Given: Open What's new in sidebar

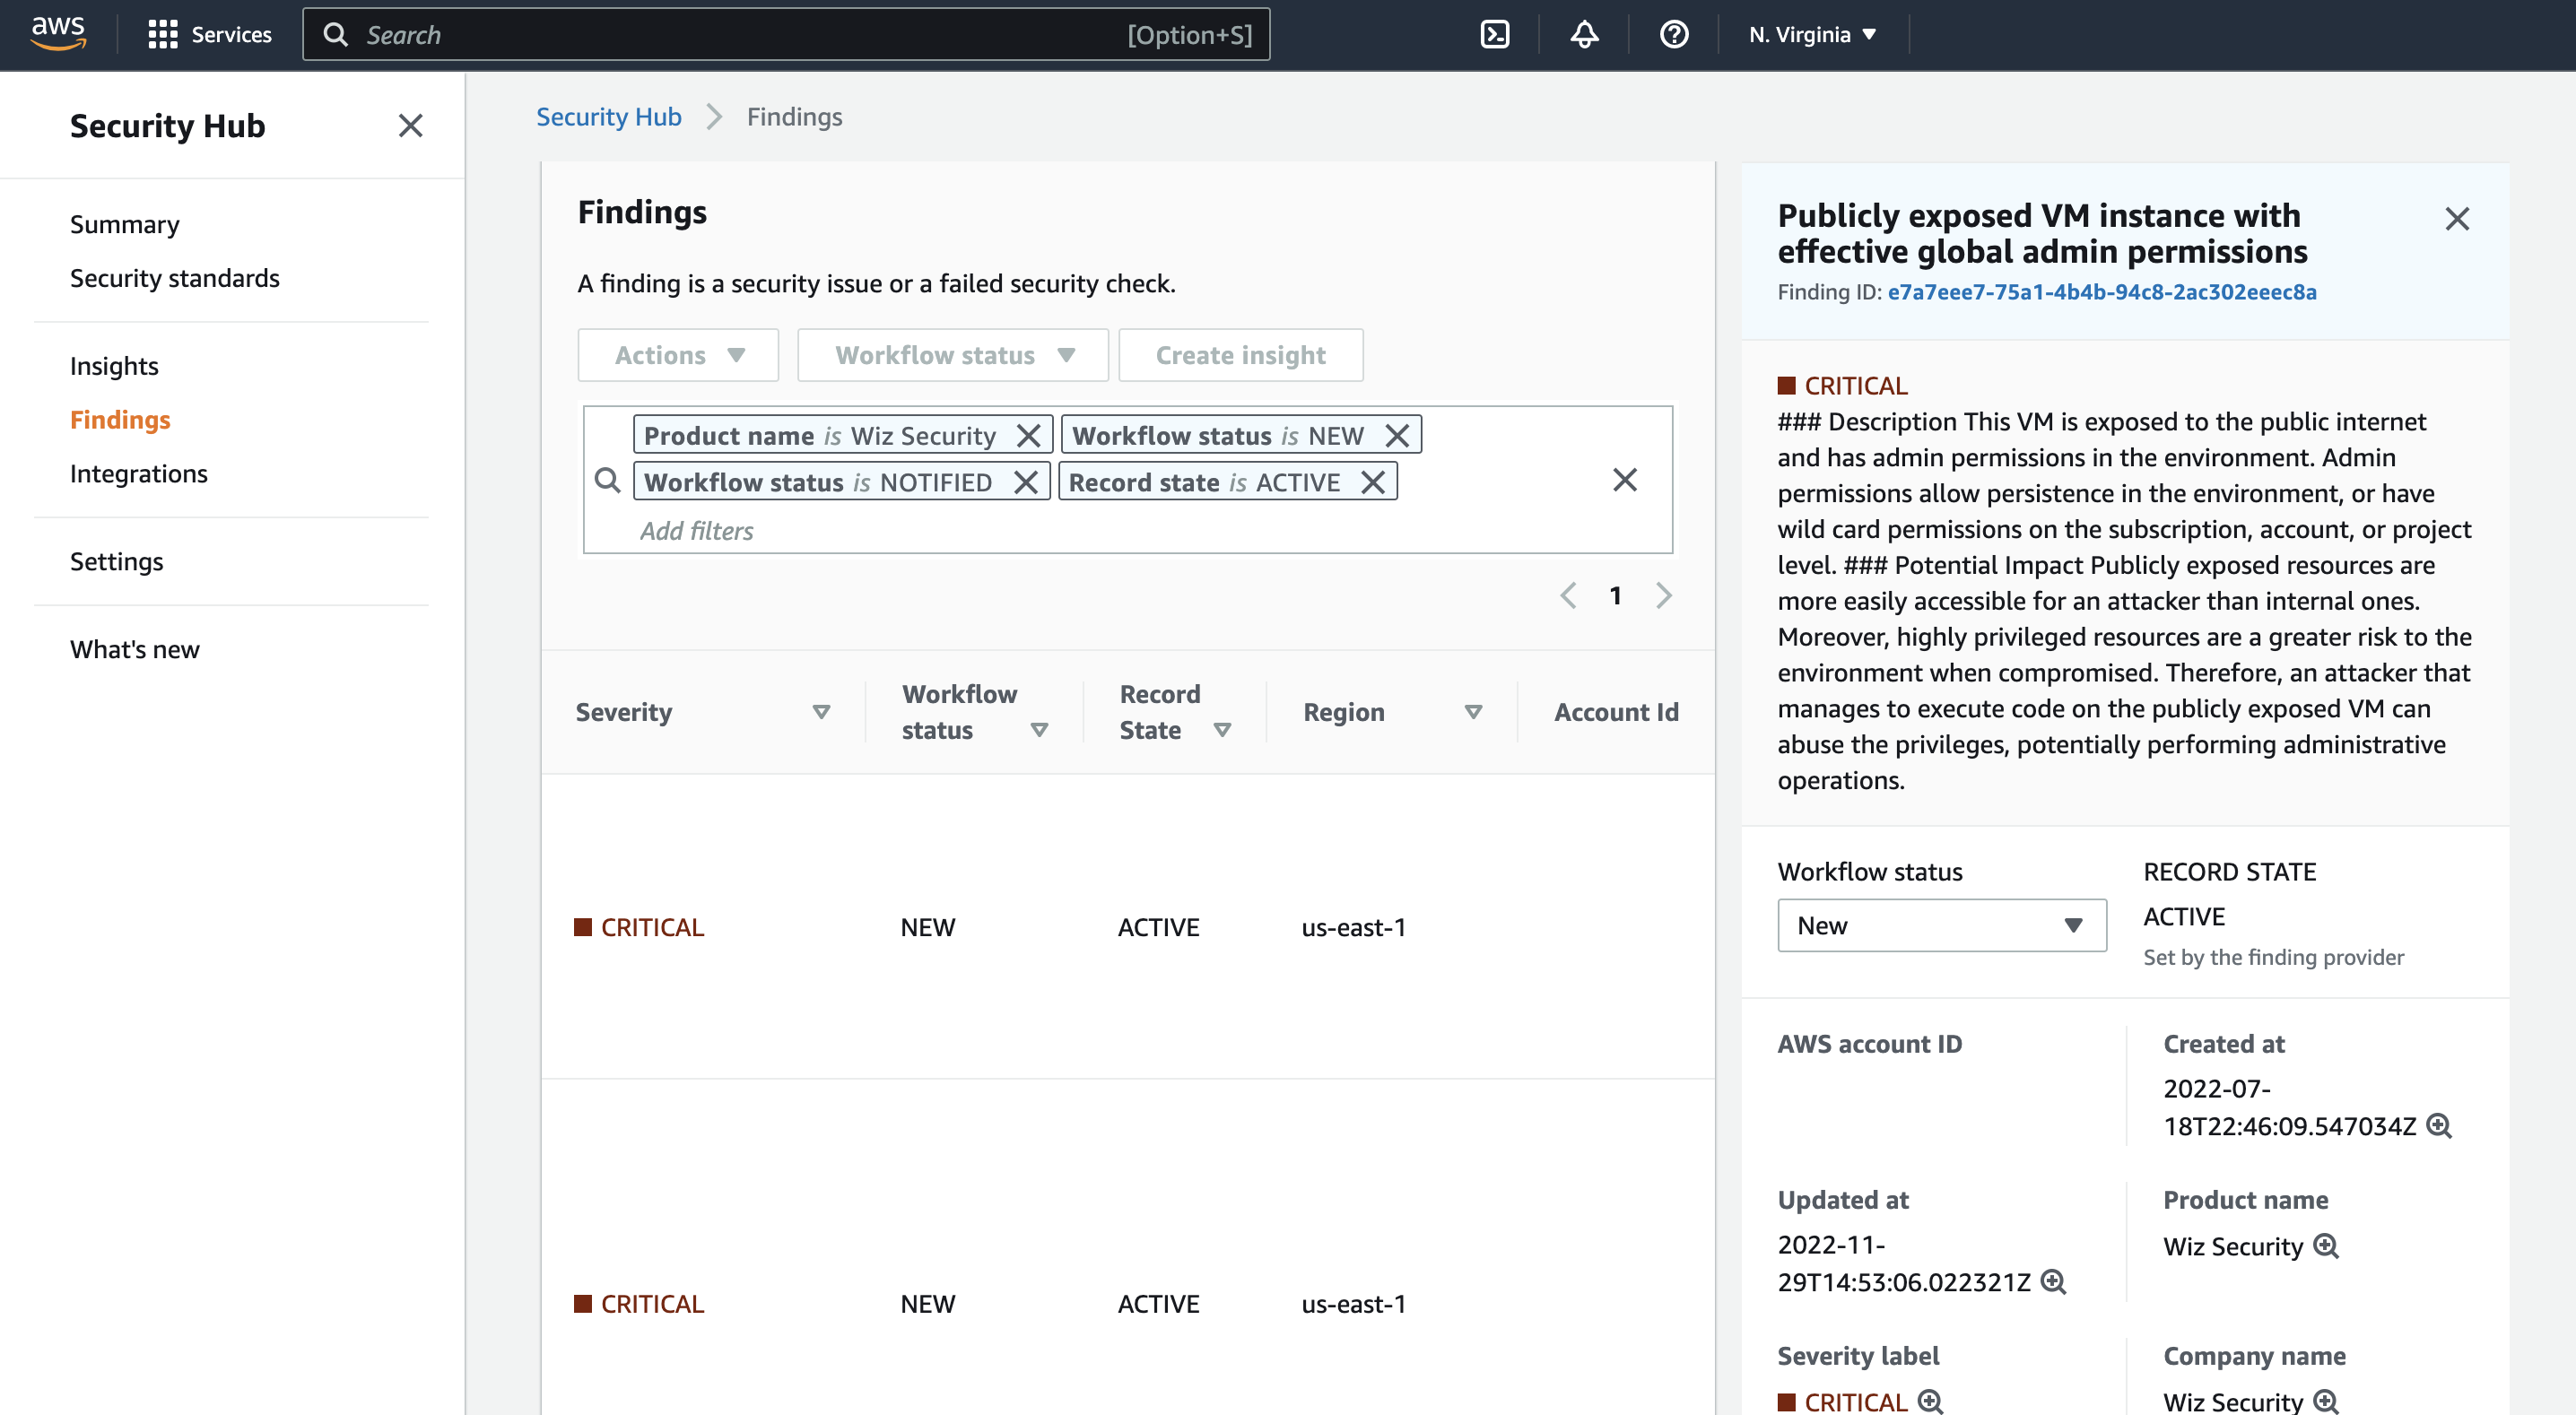Looking at the screenshot, I should click(x=135, y=650).
